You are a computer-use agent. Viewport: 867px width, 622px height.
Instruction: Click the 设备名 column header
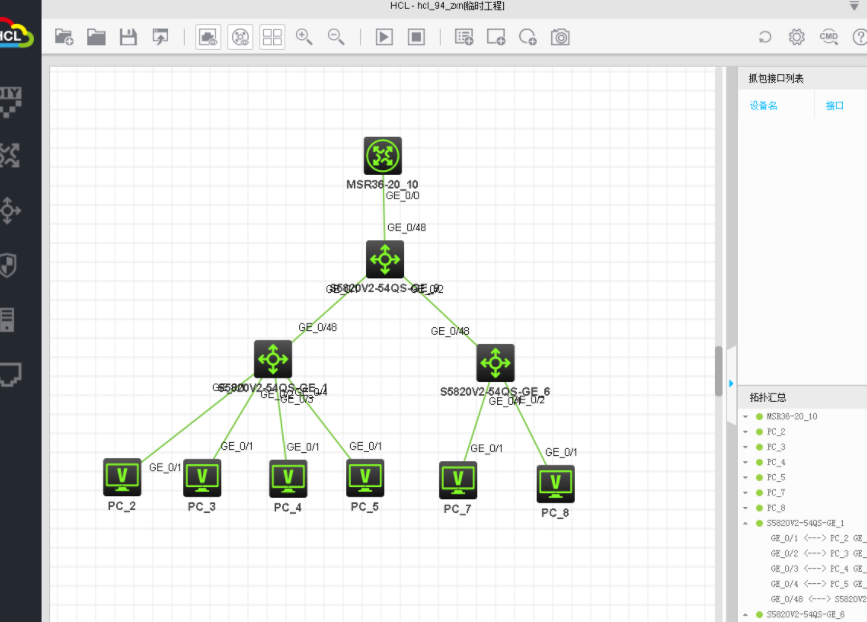click(x=764, y=106)
